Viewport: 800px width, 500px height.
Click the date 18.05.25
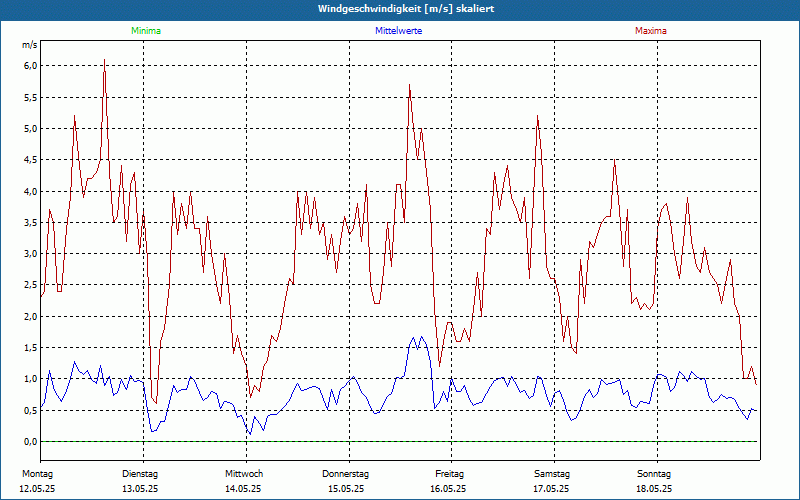click(654, 489)
